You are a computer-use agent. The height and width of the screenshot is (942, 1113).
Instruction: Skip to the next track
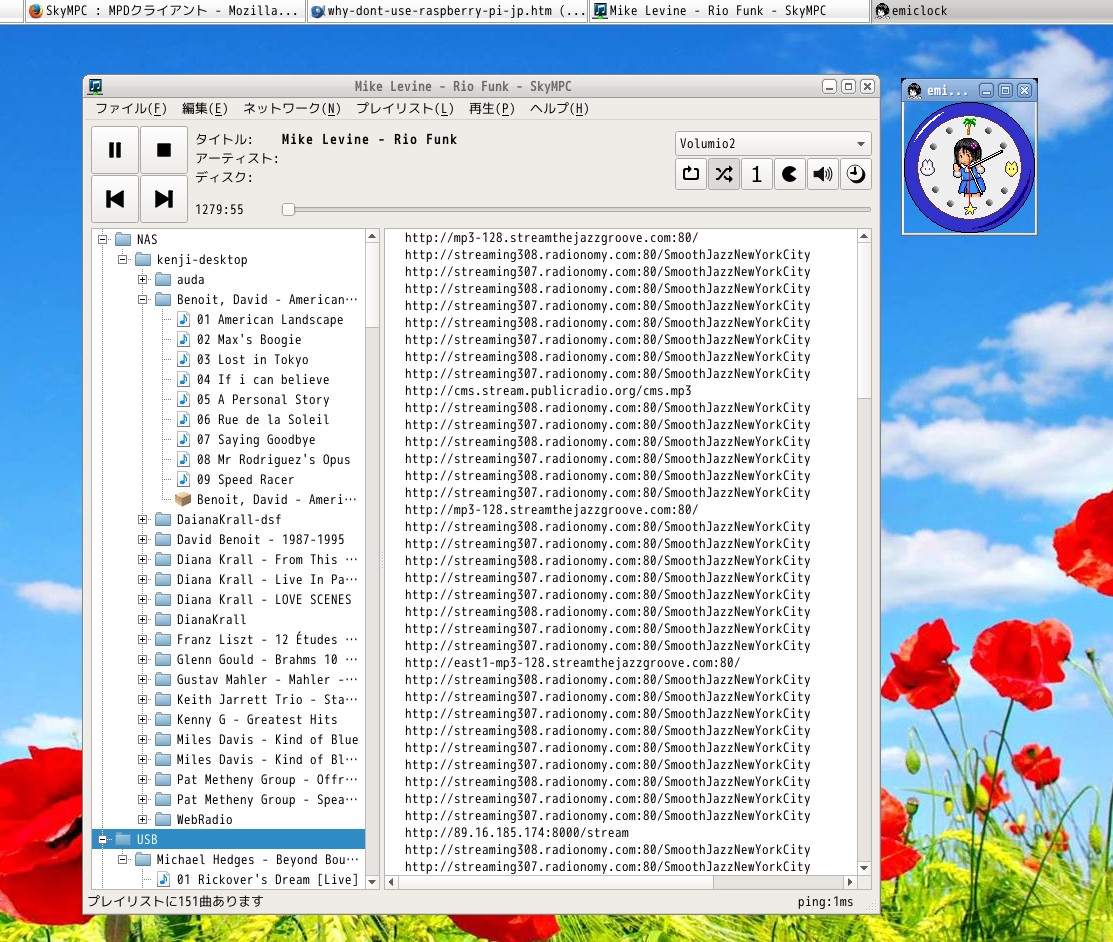pos(164,199)
